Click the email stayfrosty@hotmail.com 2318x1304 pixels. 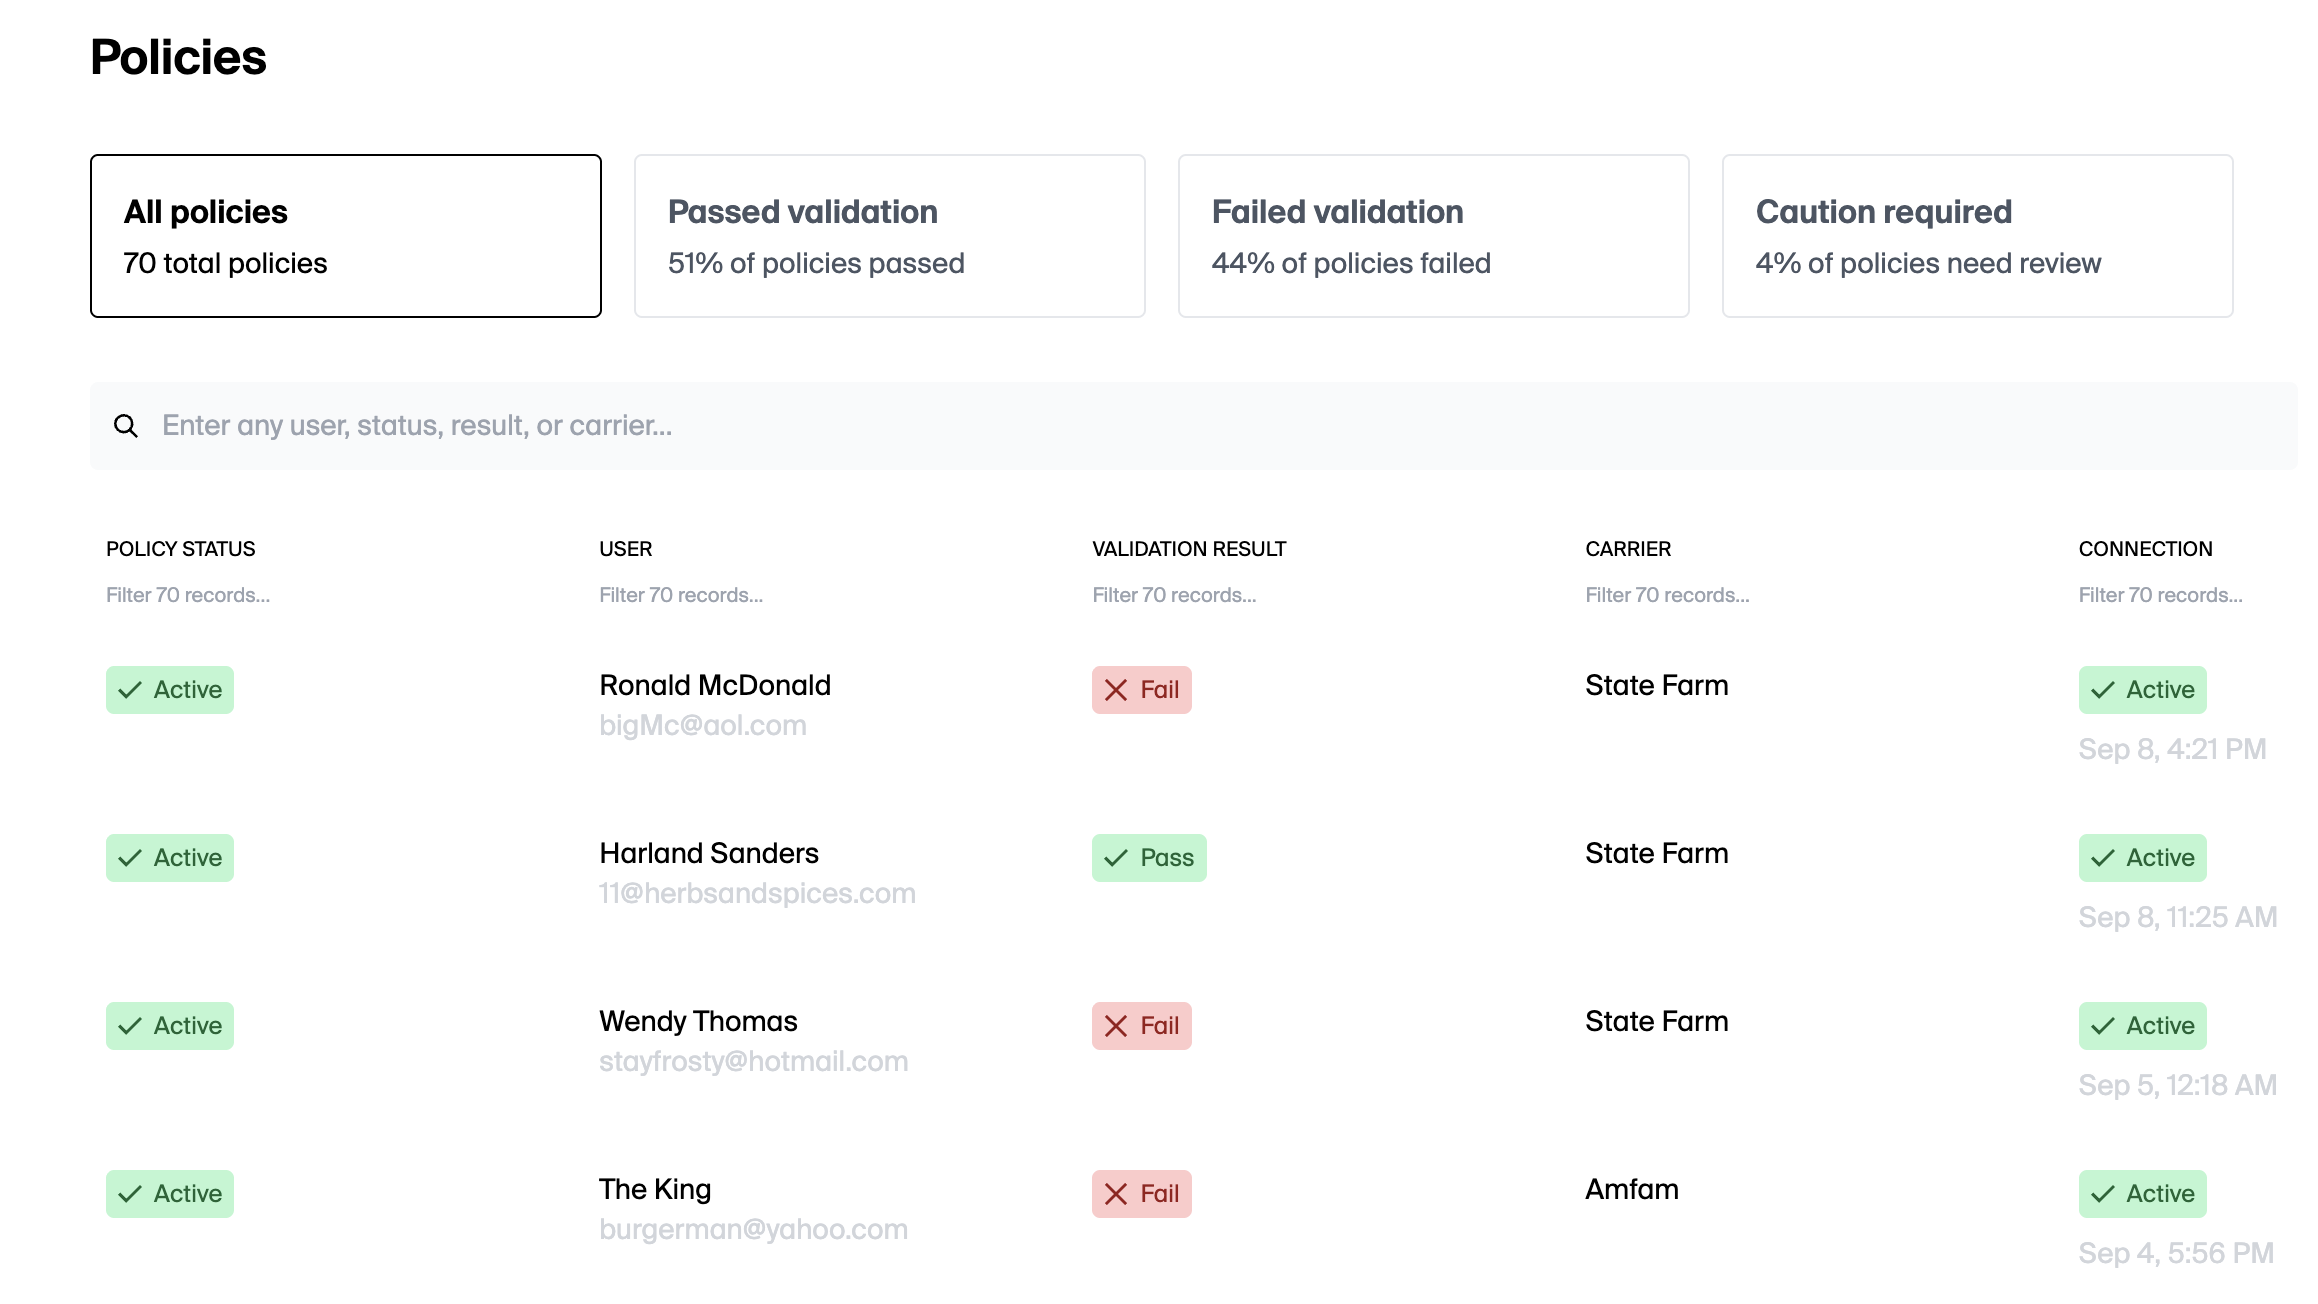754,1062
